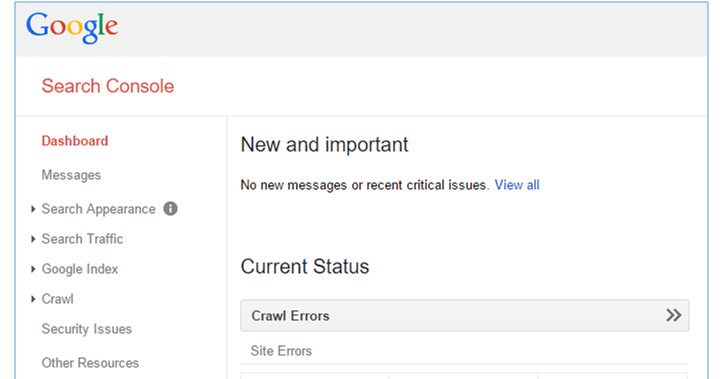Expand the Search Appearance arrow

(x=33, y=209)
